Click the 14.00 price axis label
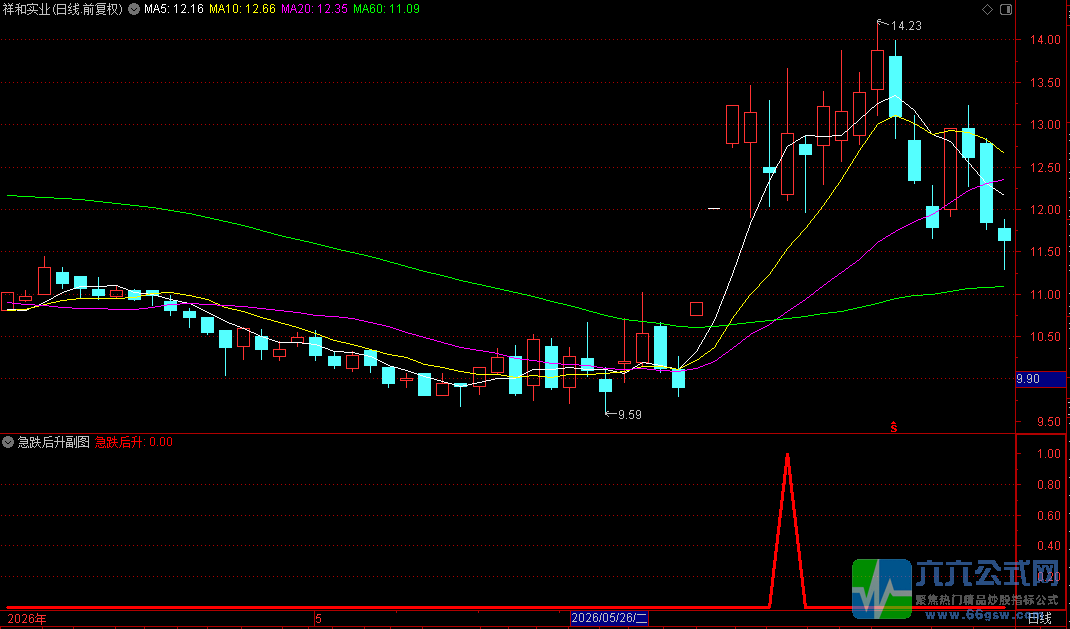Viewport: 1070px width, 629px height. 1045,40
